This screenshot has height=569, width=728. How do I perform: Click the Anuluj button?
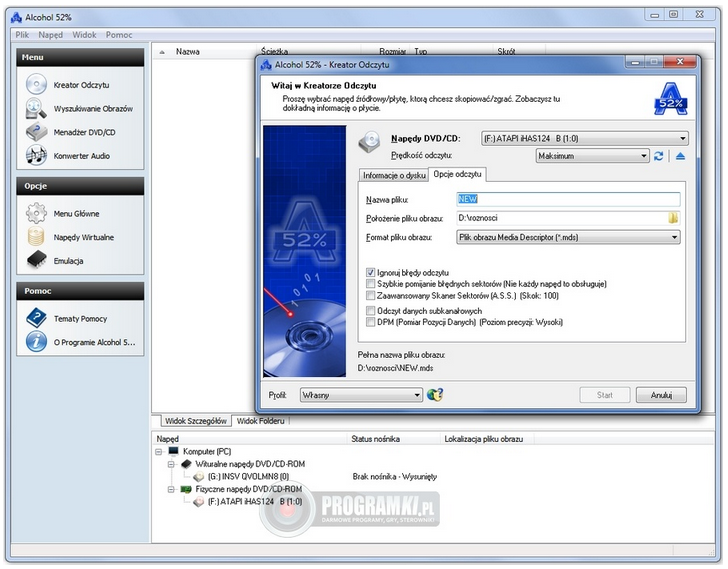click(661, 395)
